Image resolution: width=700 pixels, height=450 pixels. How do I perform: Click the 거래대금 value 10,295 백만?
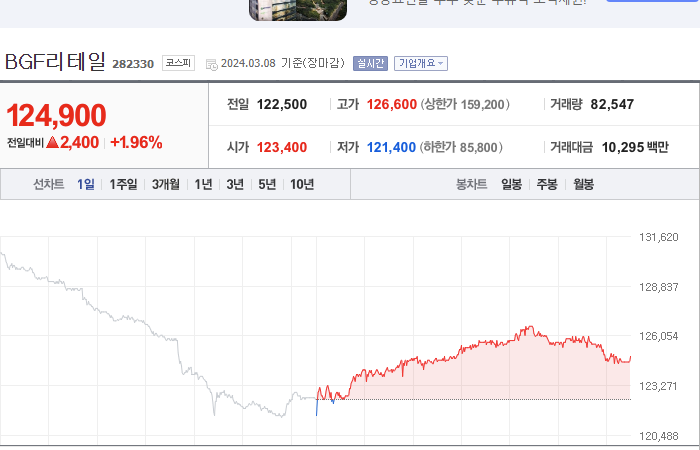pos(635,147)
